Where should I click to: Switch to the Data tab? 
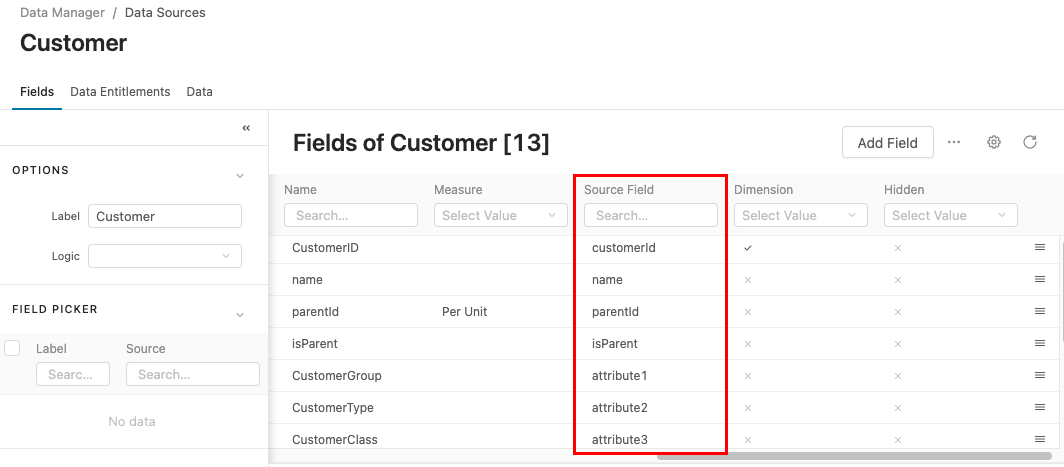pos(200,91)
